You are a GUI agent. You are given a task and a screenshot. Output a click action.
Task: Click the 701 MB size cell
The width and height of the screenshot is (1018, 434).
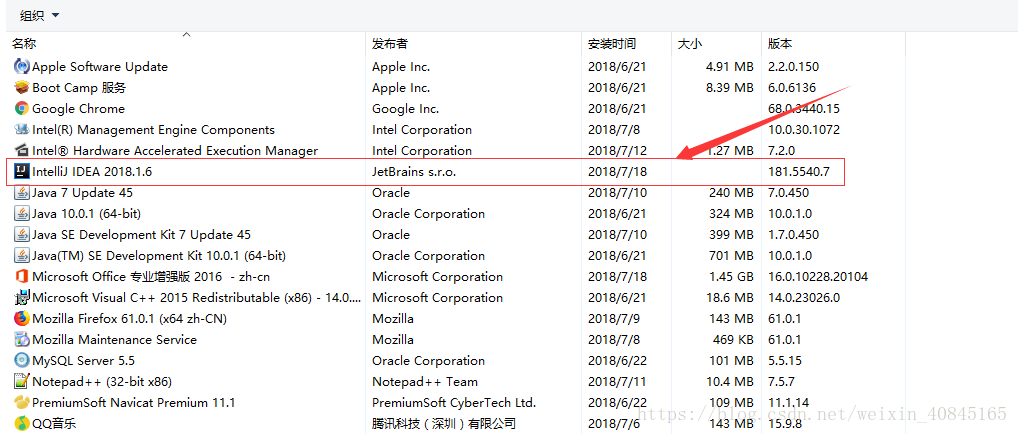pos(732,255)
